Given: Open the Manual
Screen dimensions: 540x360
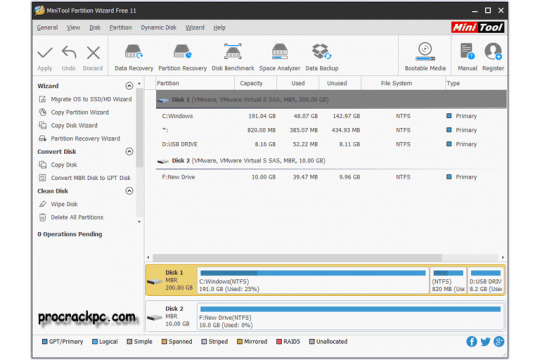Looking at the screenshot, I should click(x=467, y=57).
